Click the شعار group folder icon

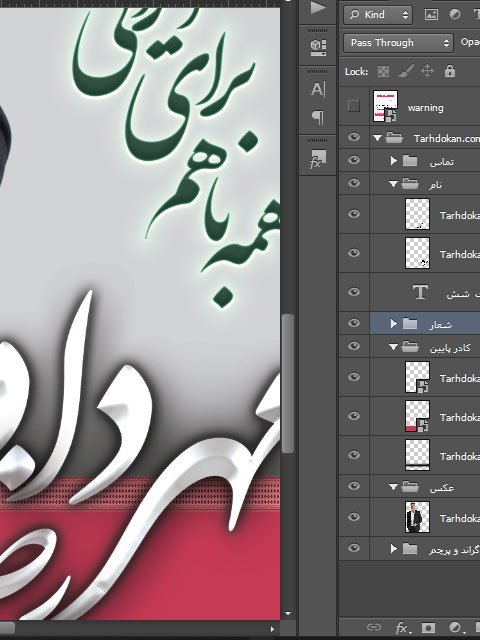(x=410, y=324)
